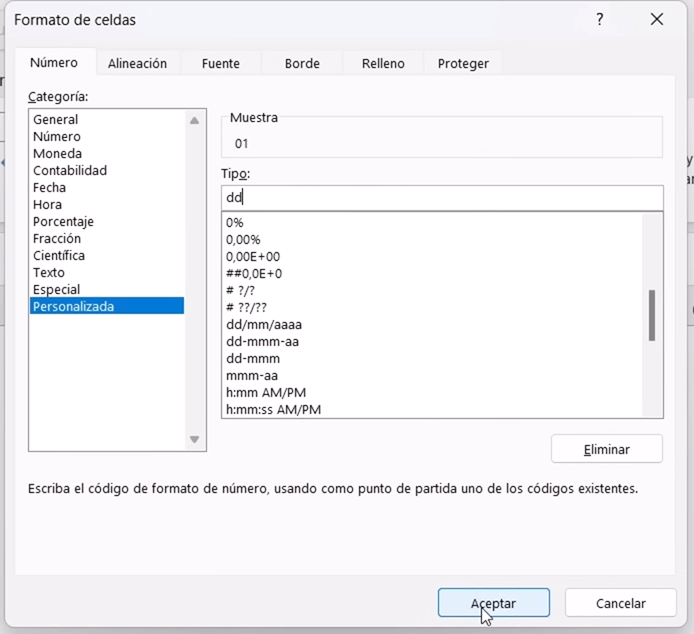Pick the Hora category
This screenshot has width=694, height=634.
107,205
